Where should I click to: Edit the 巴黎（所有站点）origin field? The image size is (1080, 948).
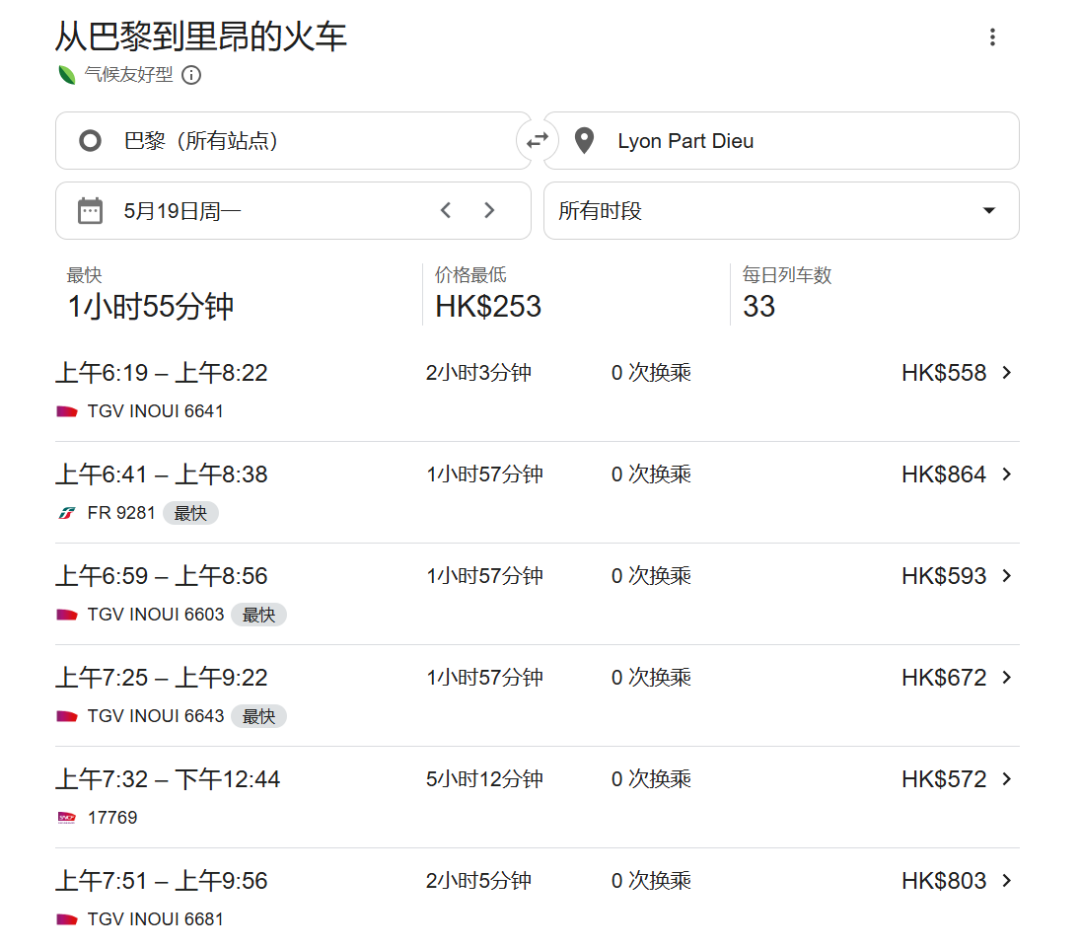point(300,141)
